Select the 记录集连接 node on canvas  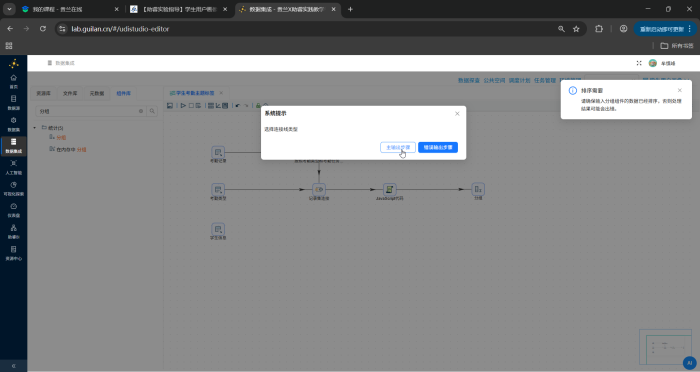pyautogui.click(x=319, y=189)
